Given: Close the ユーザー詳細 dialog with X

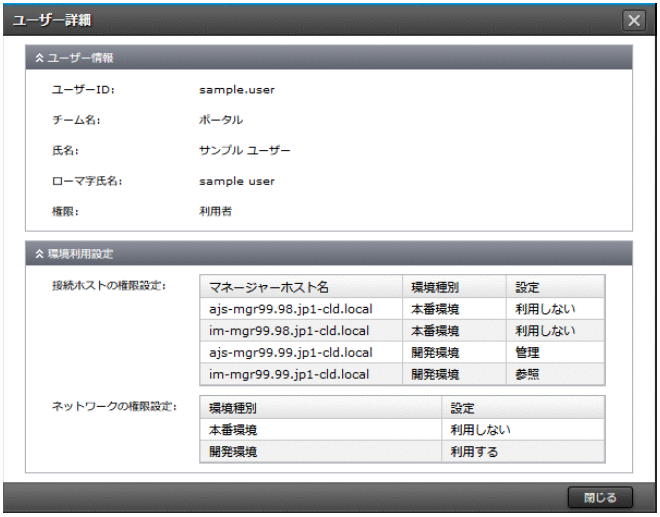Looking at the screenshot, I should tap(634, 20).
